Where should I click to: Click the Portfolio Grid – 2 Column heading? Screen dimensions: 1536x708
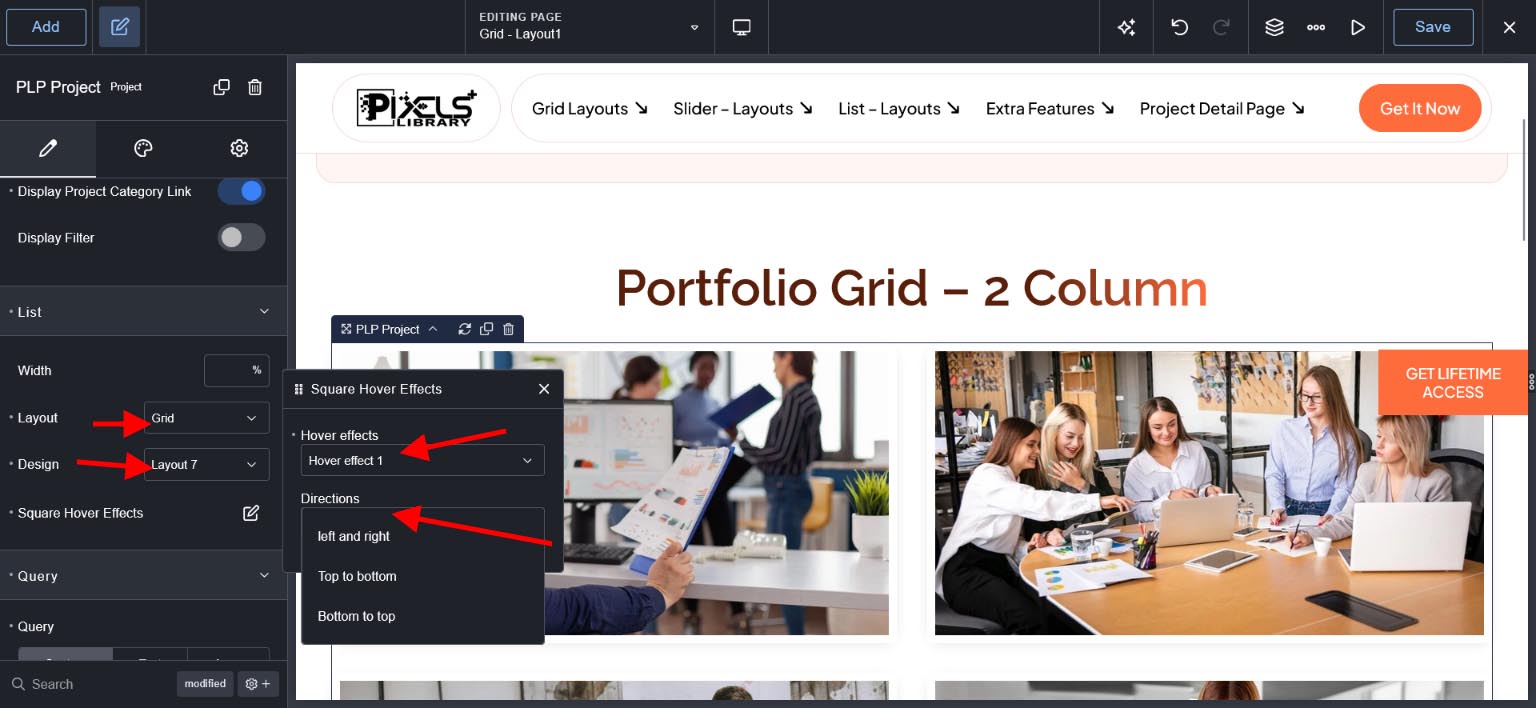[x=911, y=288]
